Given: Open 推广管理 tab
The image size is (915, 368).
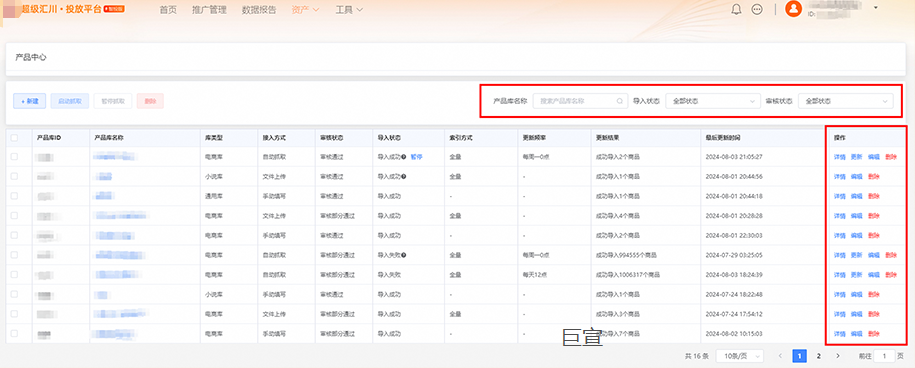Looking at the screenshot, I should coord(209,10).
